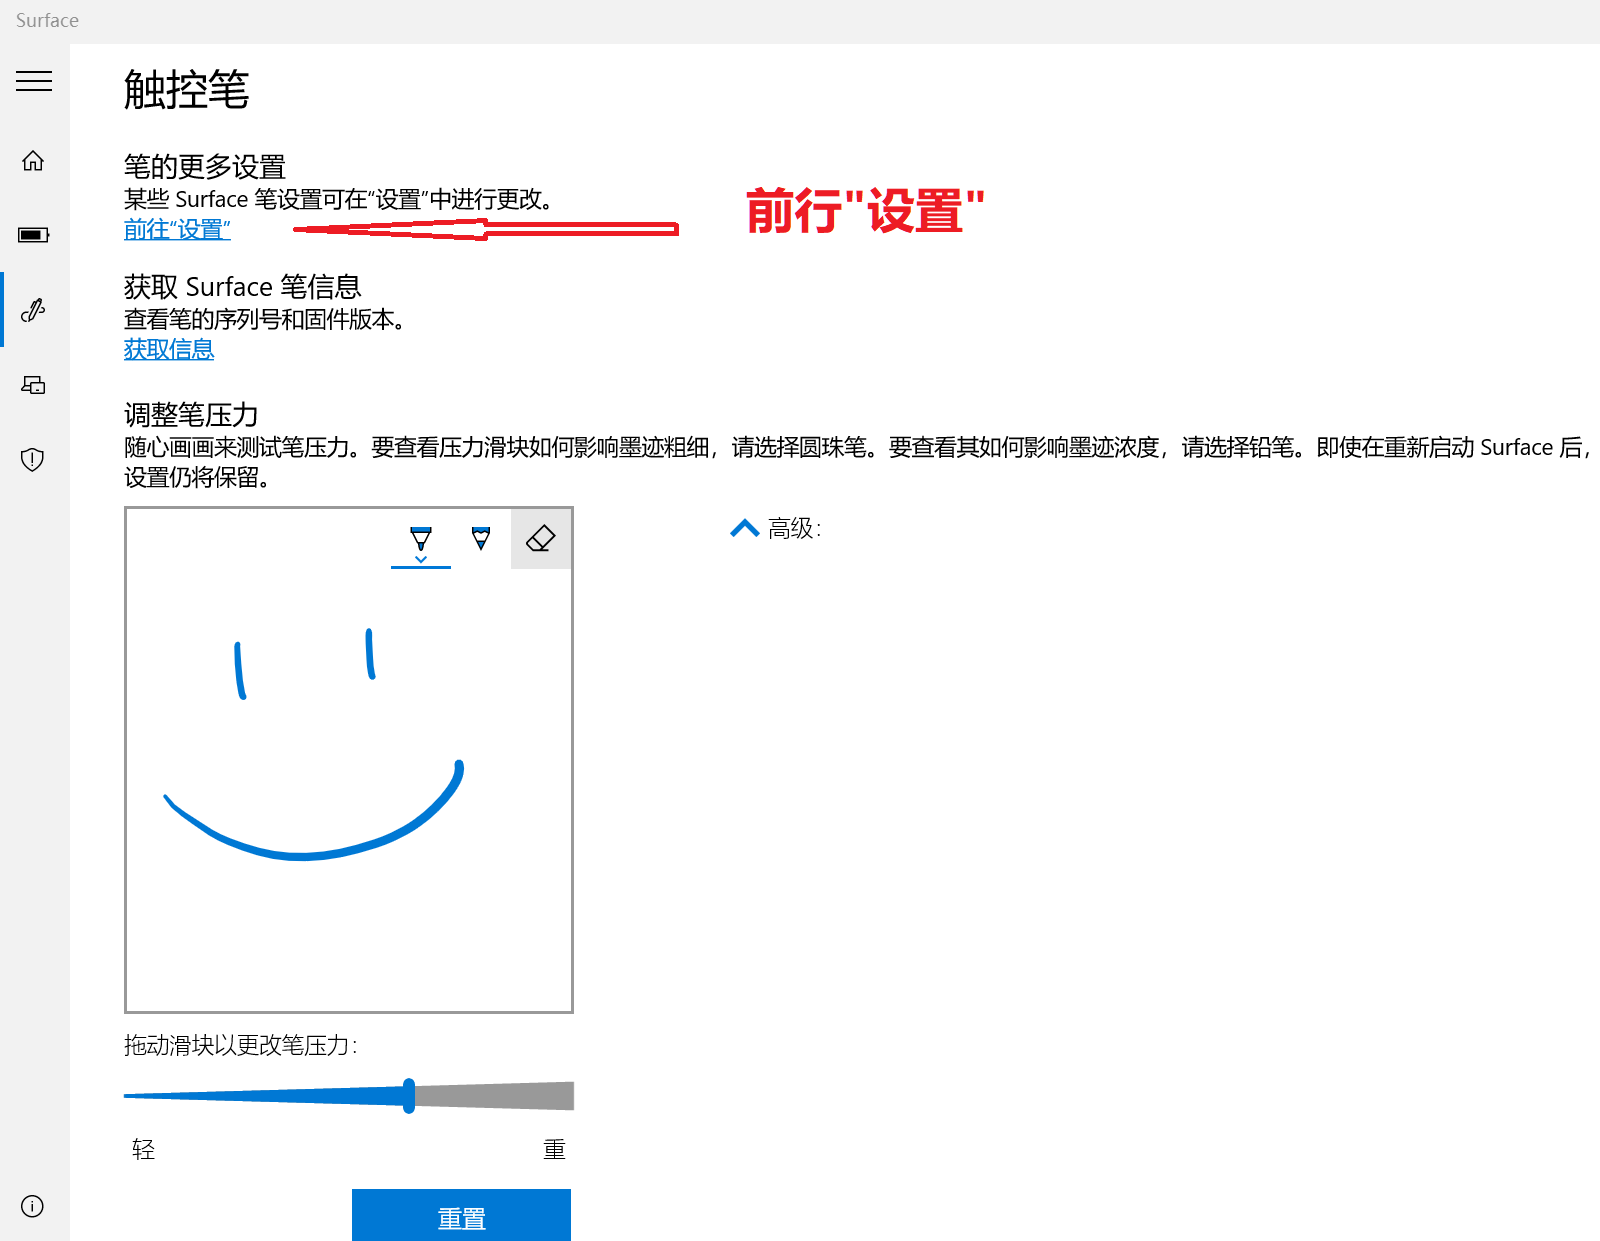Select the pencil tool
The image size is (1600, 1241).
[x=481, y=537]
